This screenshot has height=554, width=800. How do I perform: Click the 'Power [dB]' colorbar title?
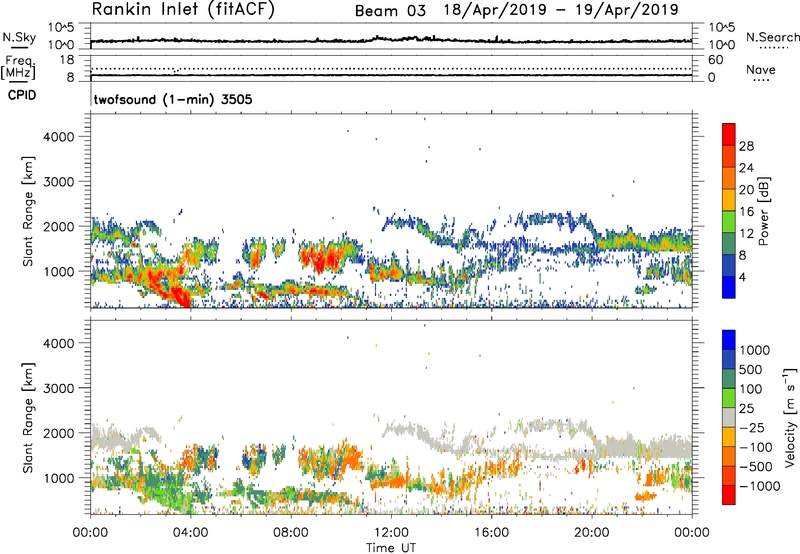click(763, 211)
